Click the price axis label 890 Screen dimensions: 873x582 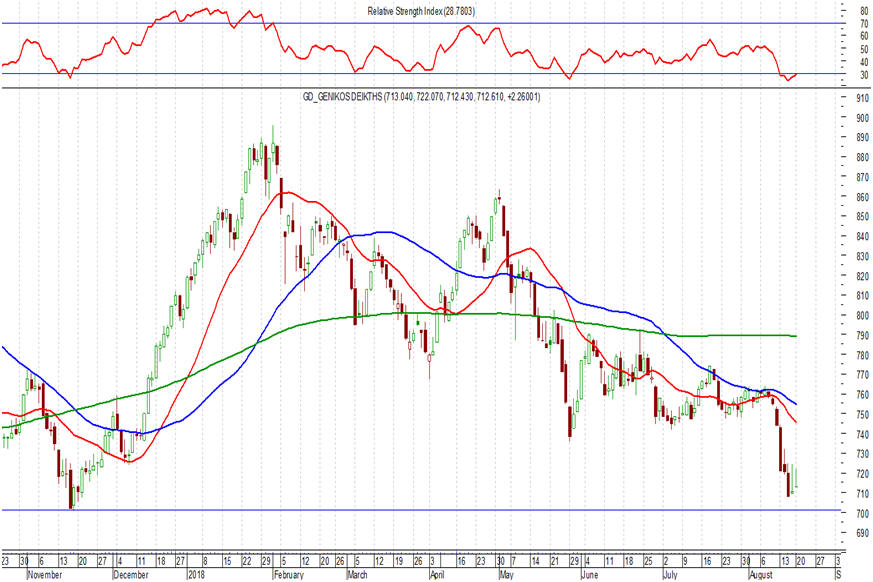862,138
